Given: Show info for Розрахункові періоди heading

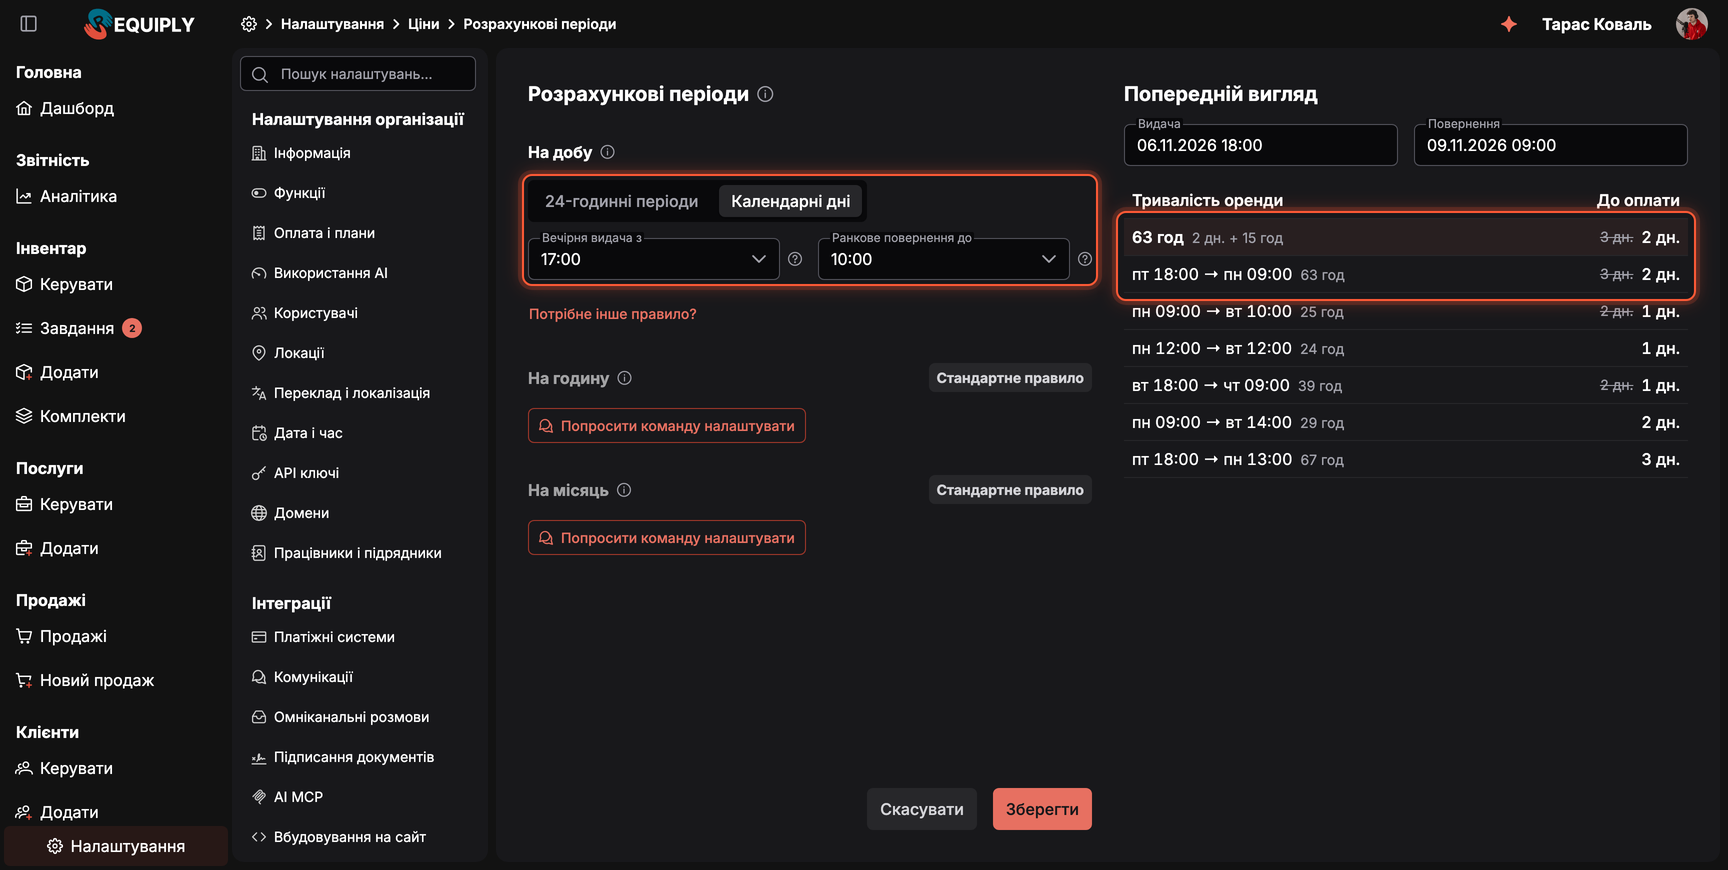Looking at the screenshot, I should tap(765, 94).
